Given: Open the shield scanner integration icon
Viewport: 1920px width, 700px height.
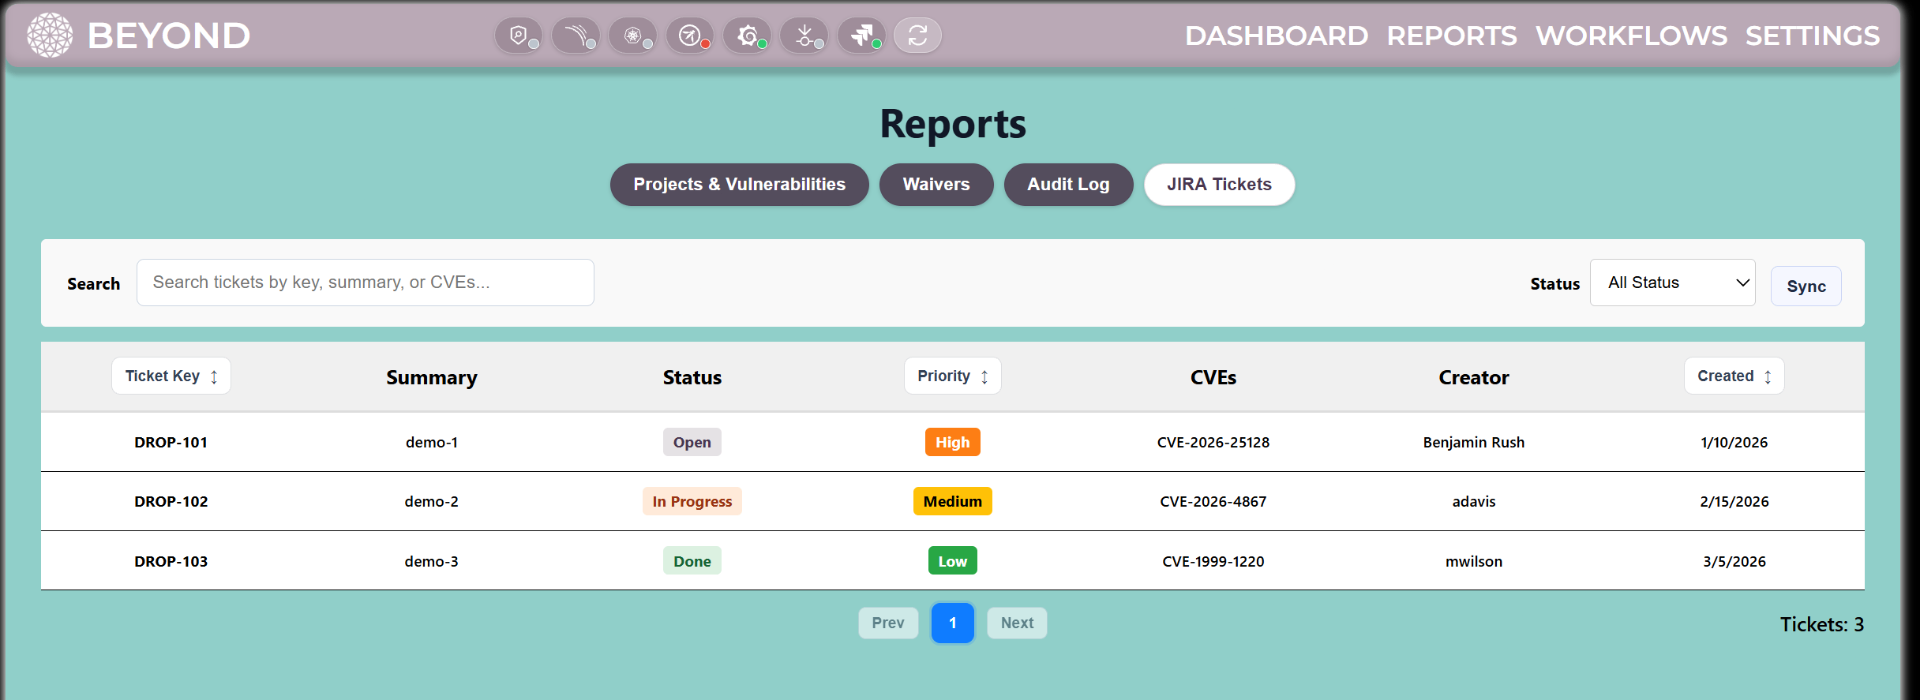Looking at the screenshot, I should click(518, 36).
